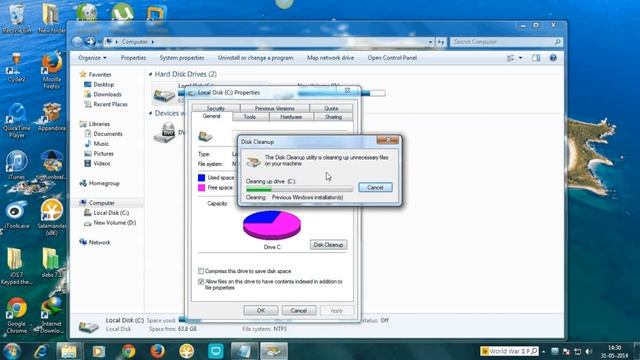Open Salamander desktop shortcut
The width and height of the screenshot is (640, 360).
coord(52,217)
